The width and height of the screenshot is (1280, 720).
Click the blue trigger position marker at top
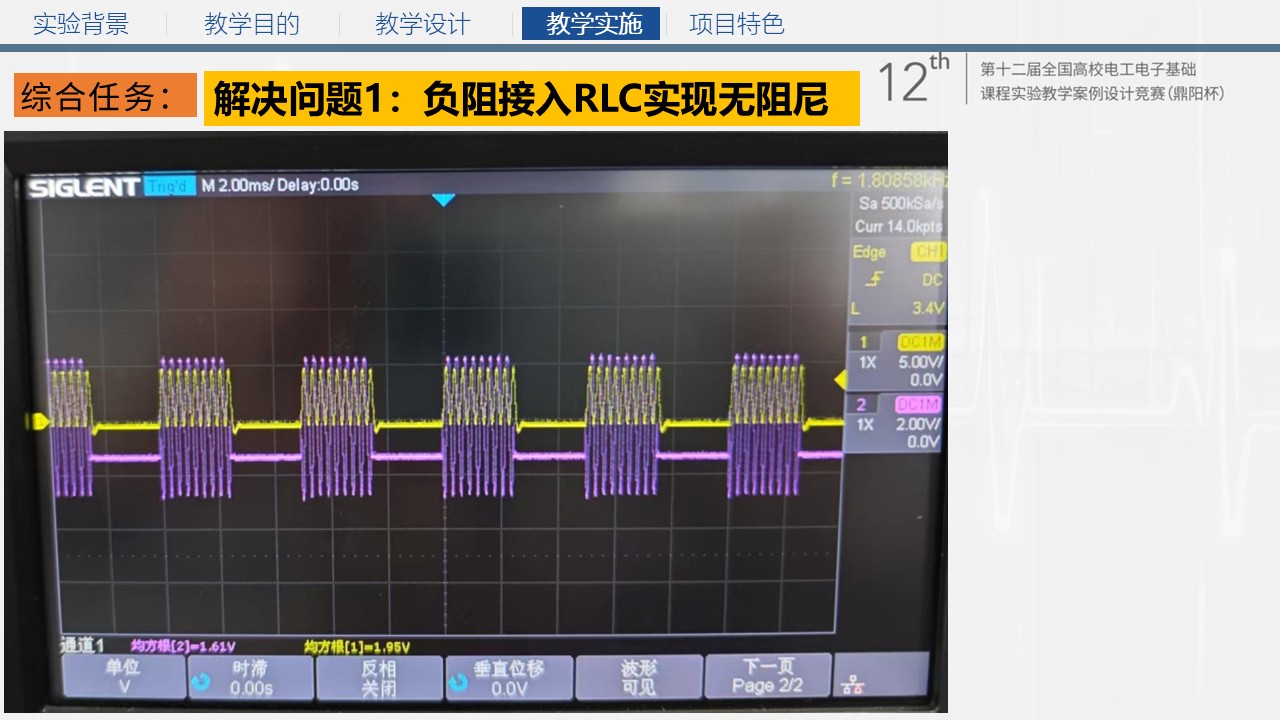(443, 200)
